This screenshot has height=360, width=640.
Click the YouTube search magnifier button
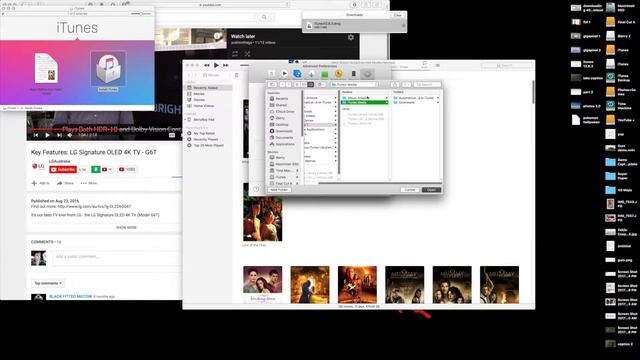(x=264, y=17)
